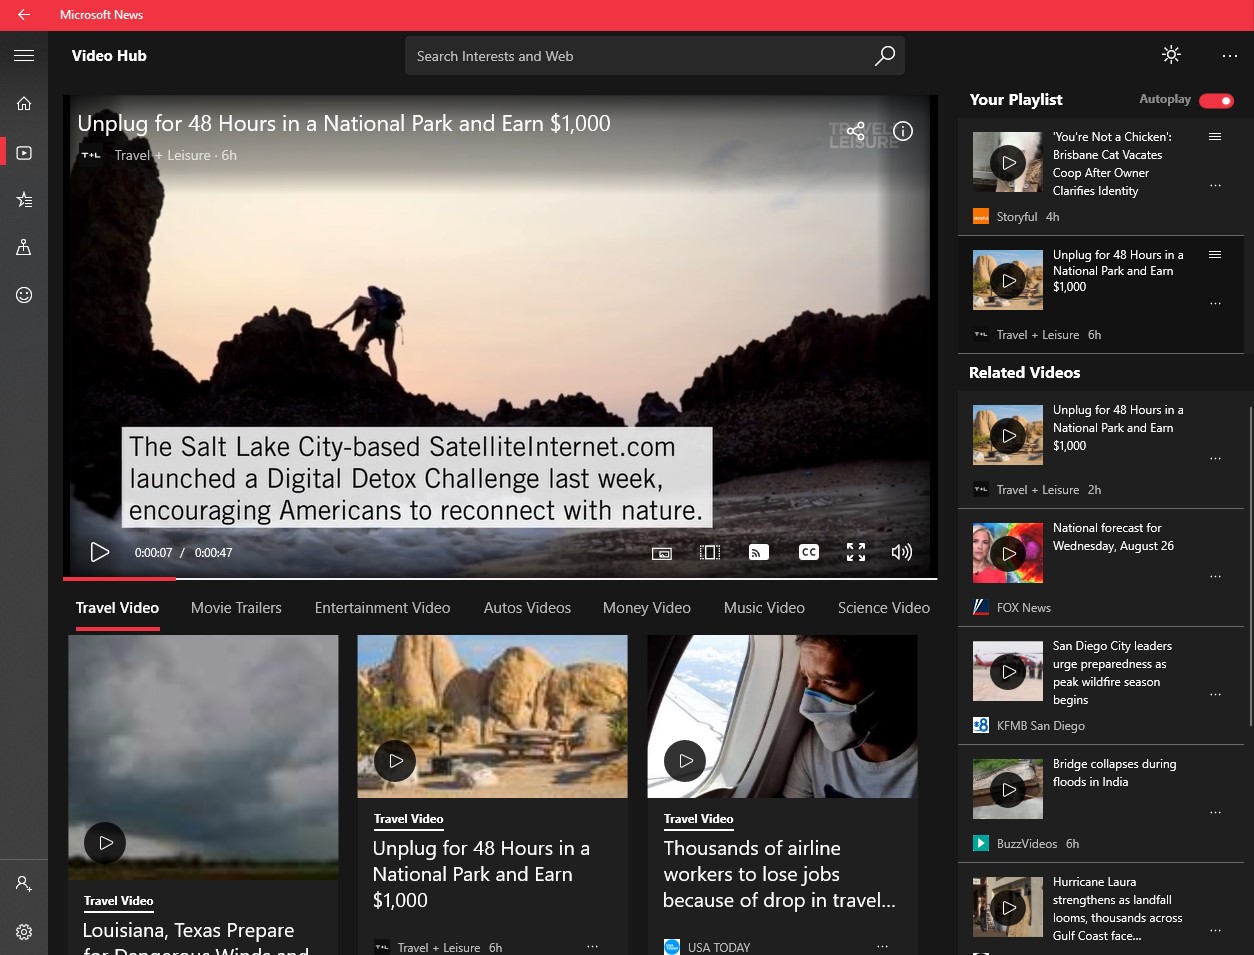Image resolution: width=1254 pixels, height=955 pixels.
Task: Play the Unplug for 48 Hours card
Action: (395, 761)
